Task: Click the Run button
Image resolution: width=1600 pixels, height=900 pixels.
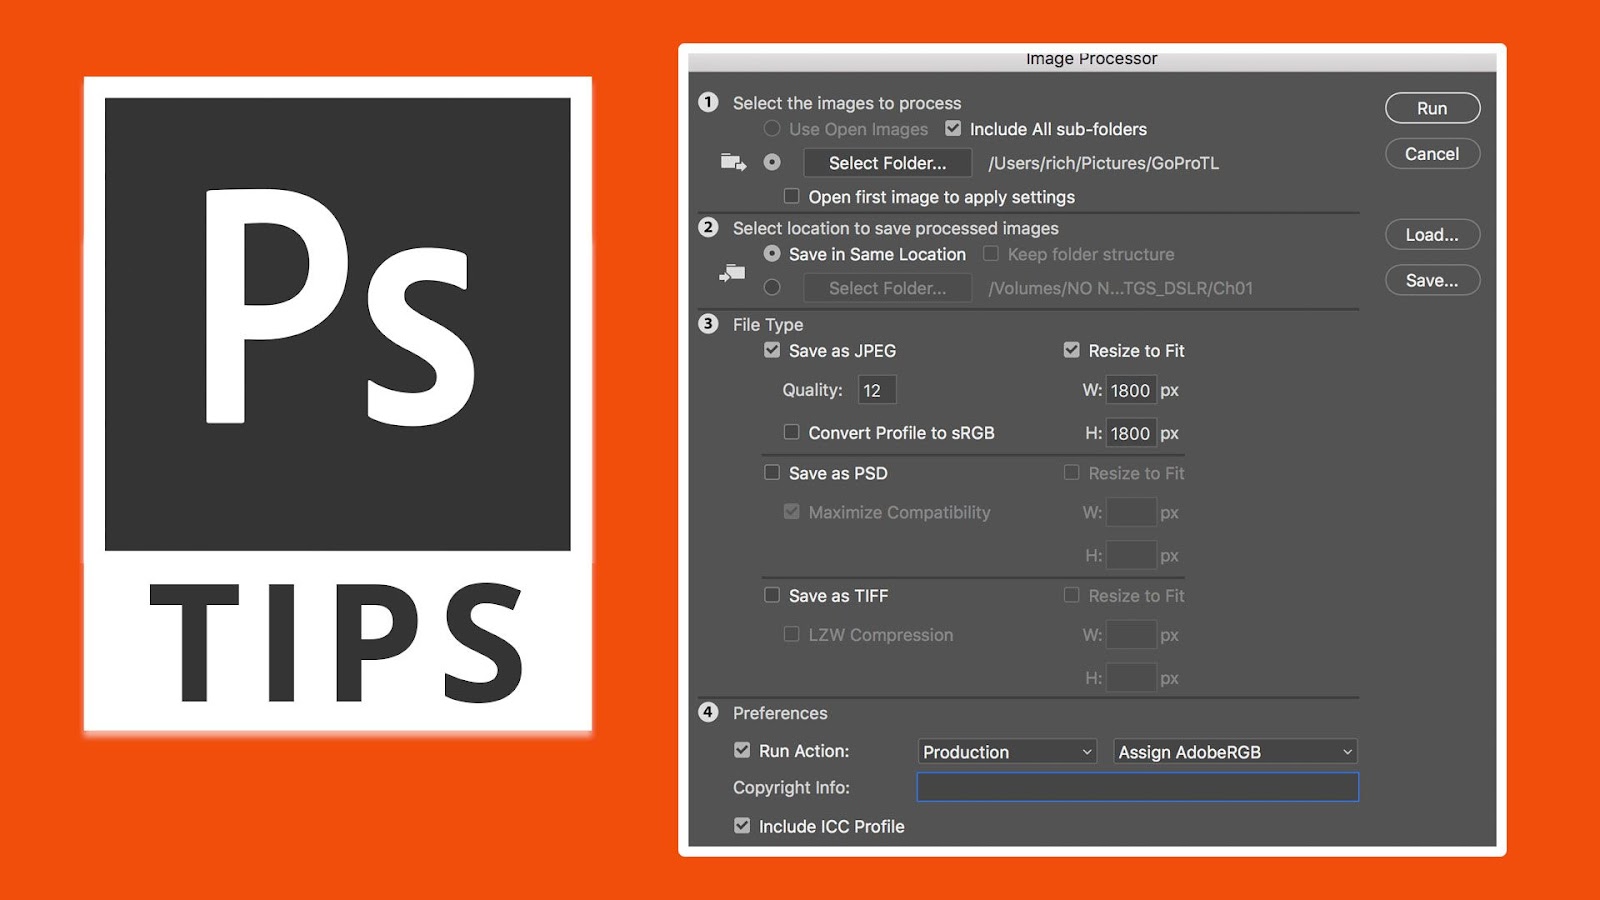Action: point(1432,108)
